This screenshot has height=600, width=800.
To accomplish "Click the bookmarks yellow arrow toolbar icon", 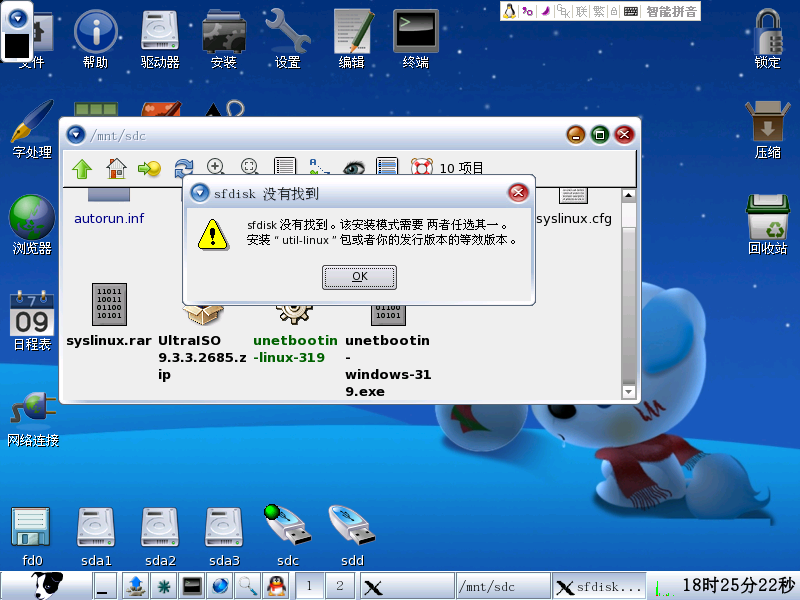I will [x=149, y=168].
